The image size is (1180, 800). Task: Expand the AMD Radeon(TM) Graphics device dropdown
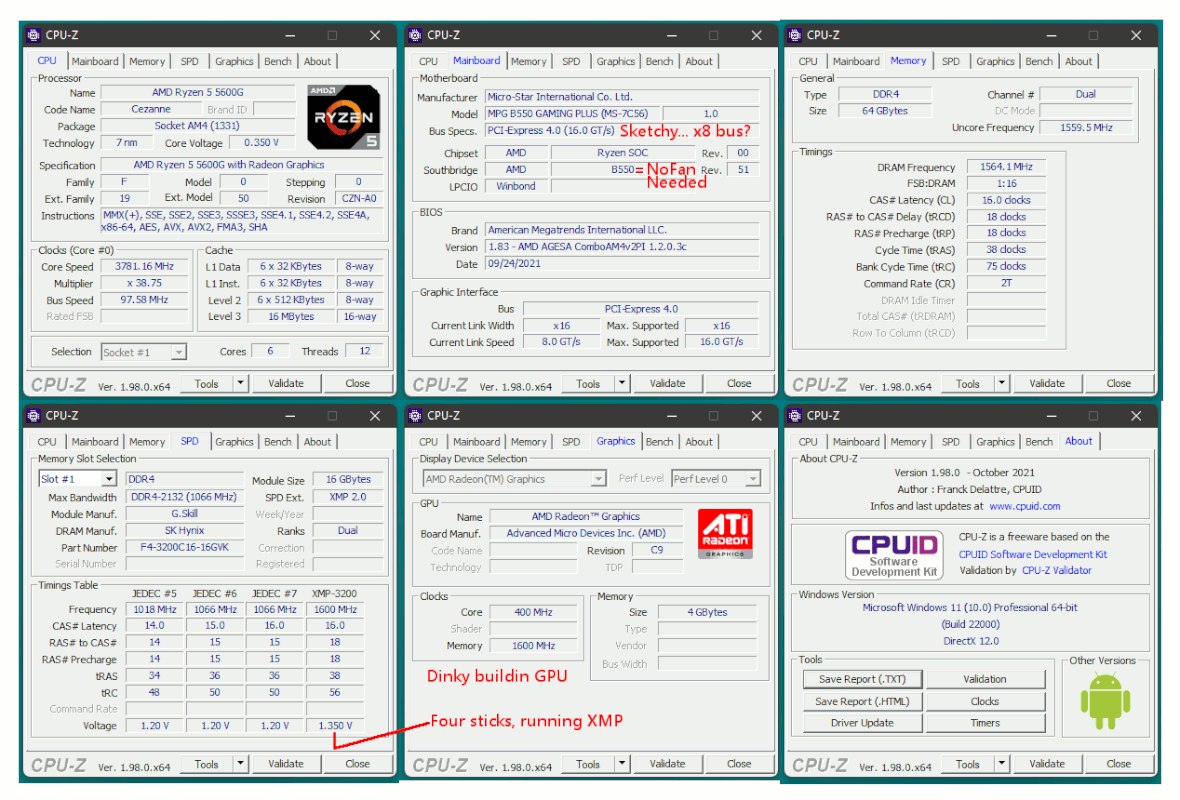click(x=598, y=479)
